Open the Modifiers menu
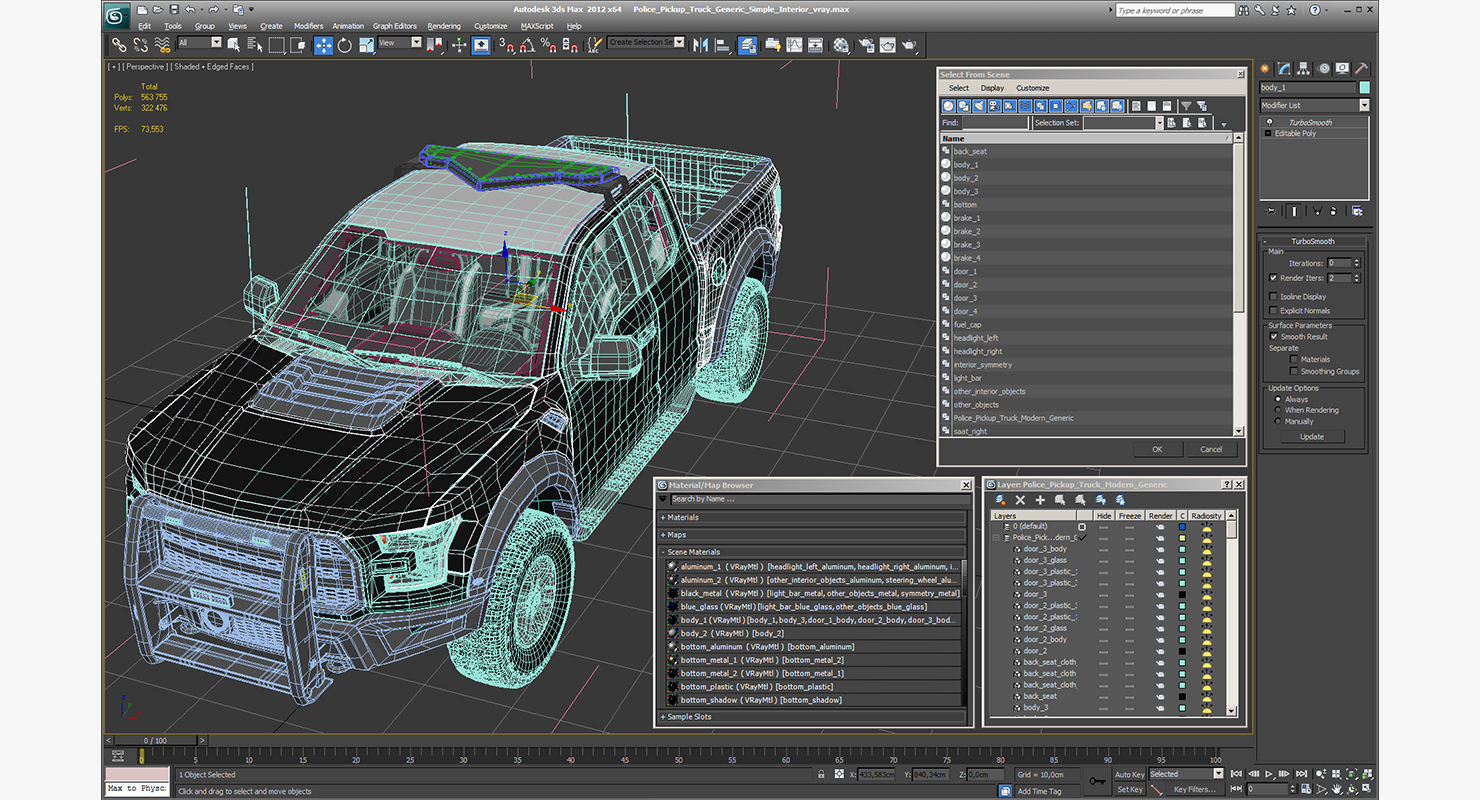1480x800 pixels. point(308,26)
